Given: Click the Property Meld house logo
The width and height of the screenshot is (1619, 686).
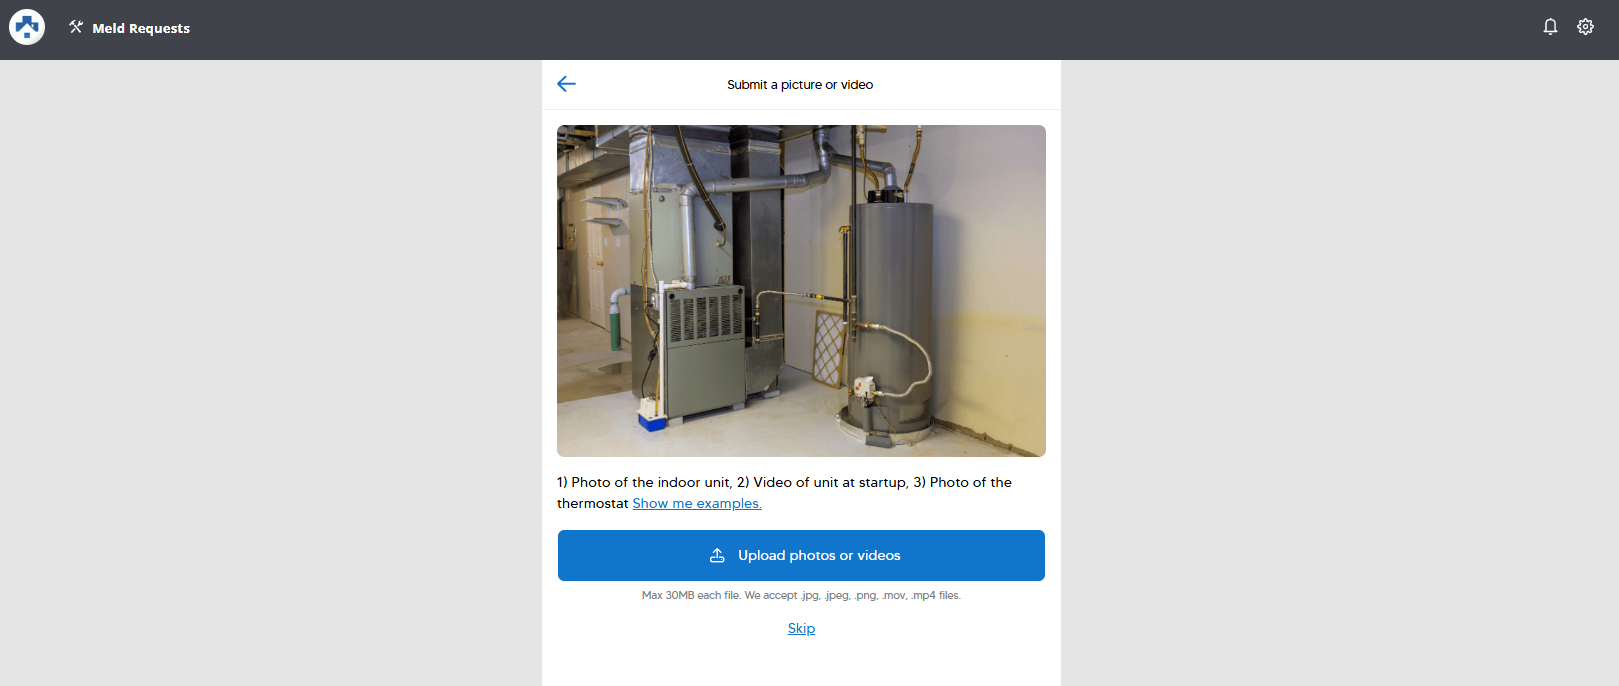Looking at the screenshot, I should [x=27, y=28].
